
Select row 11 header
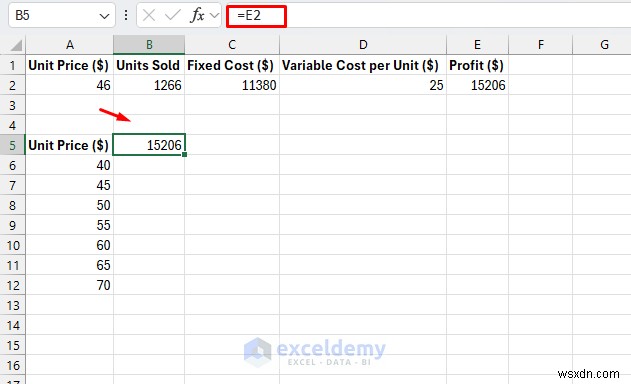click(x=12, y=265)
